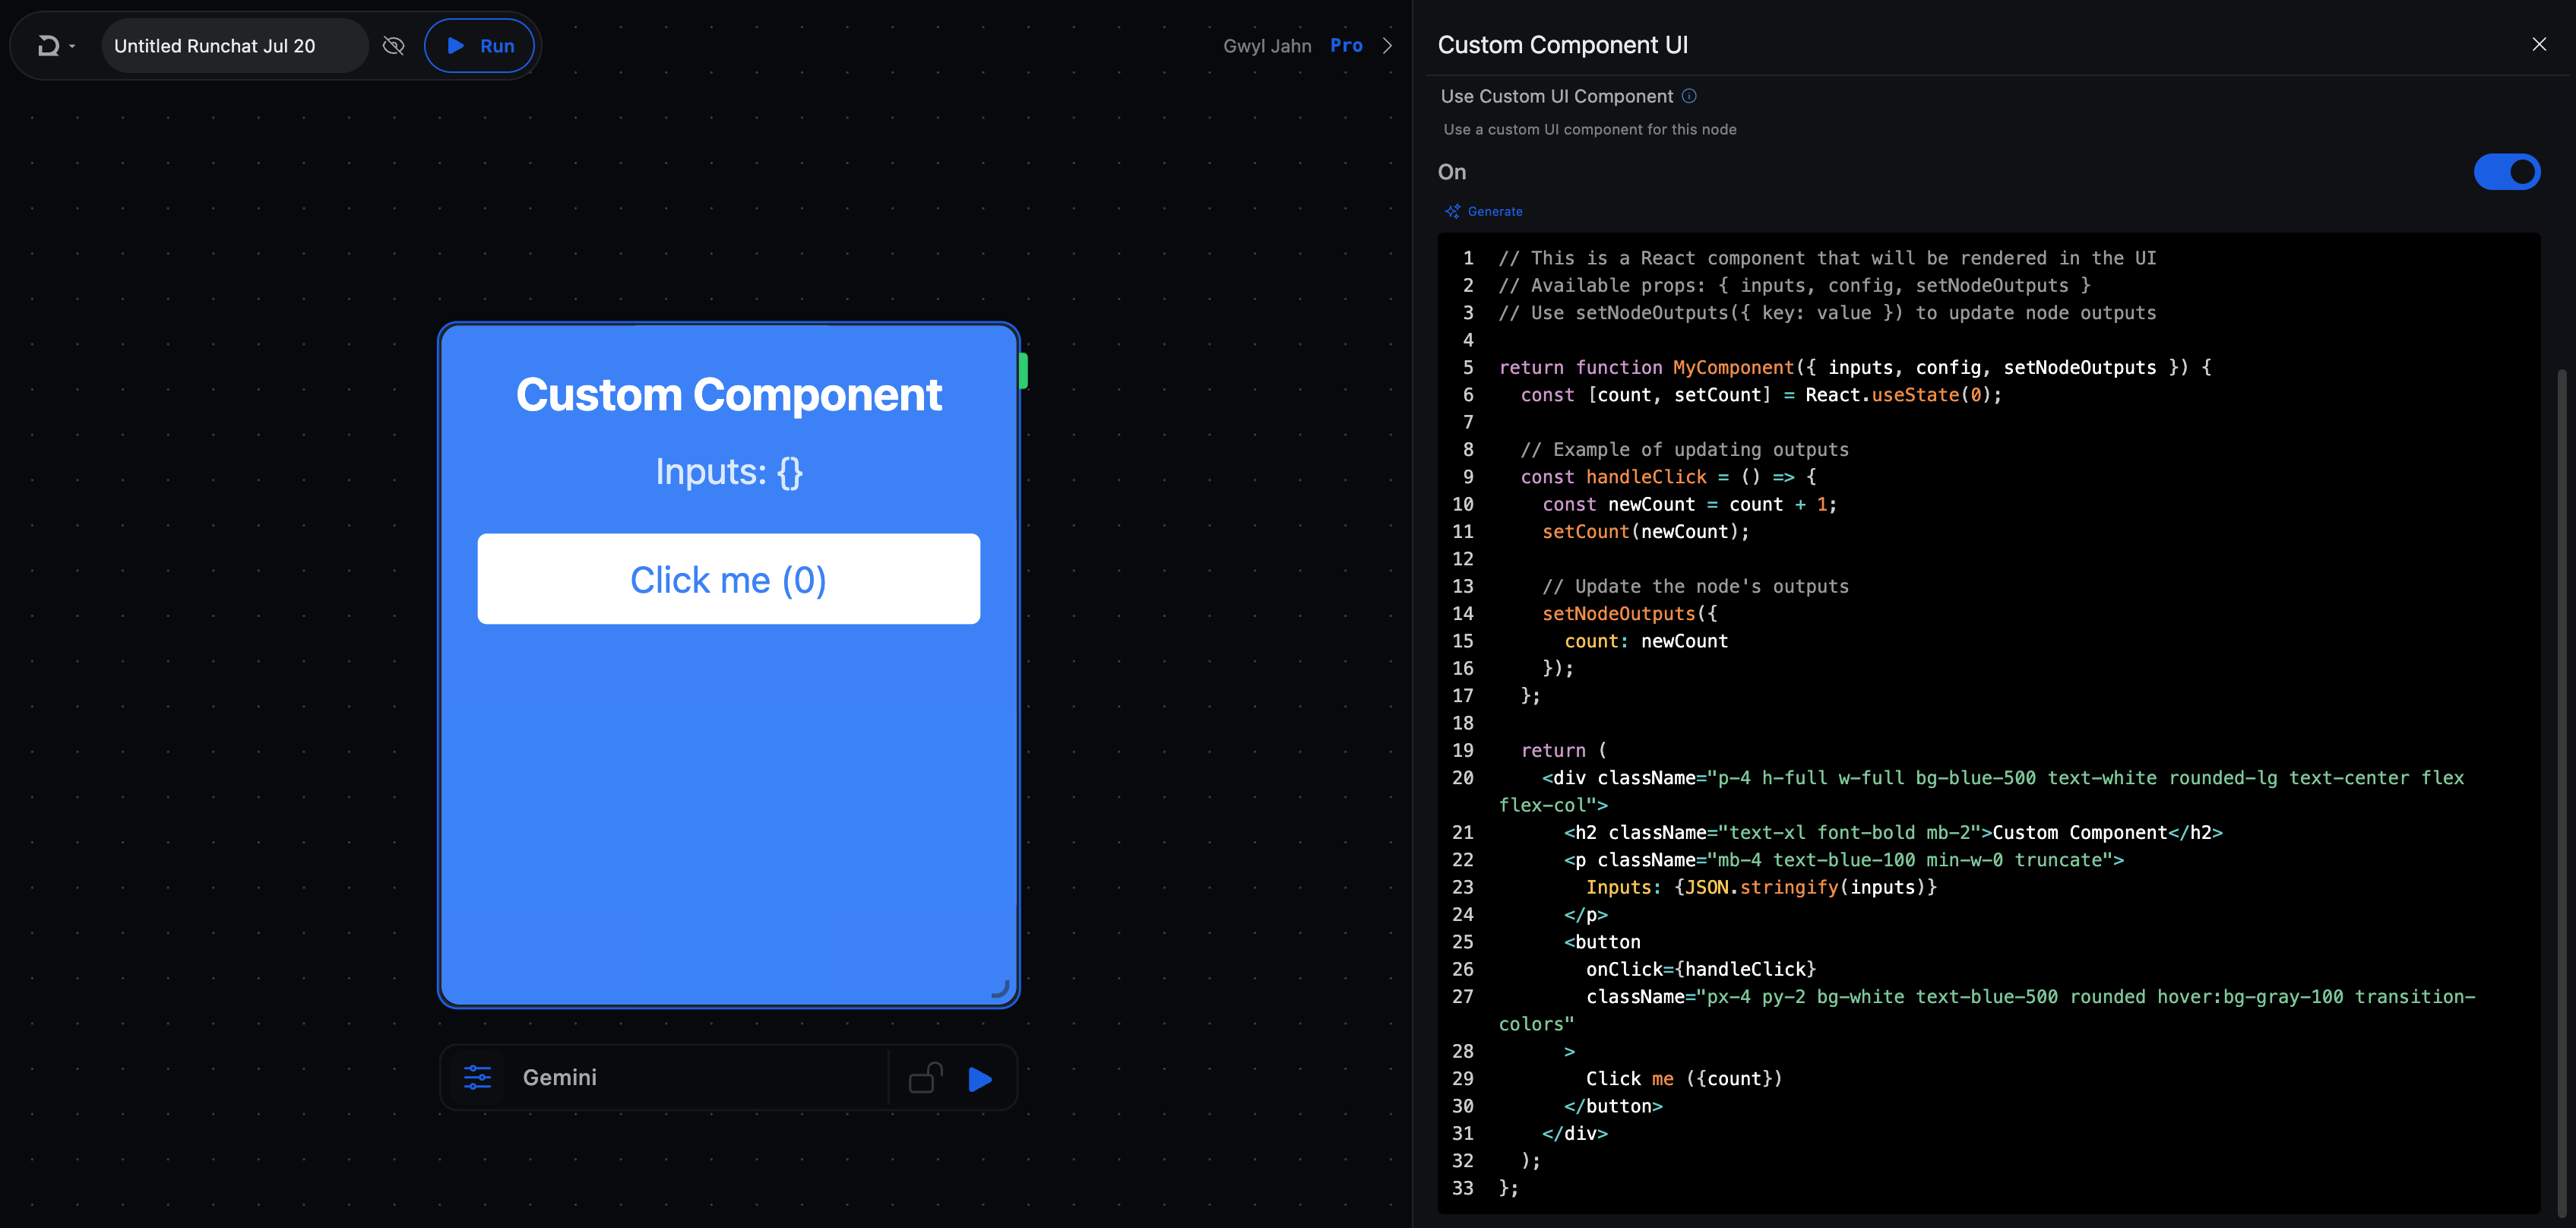Click the Runchat logo icon
Image resolution: width=2576 pixels, height=1228 pixels.
tap(47, 46)
